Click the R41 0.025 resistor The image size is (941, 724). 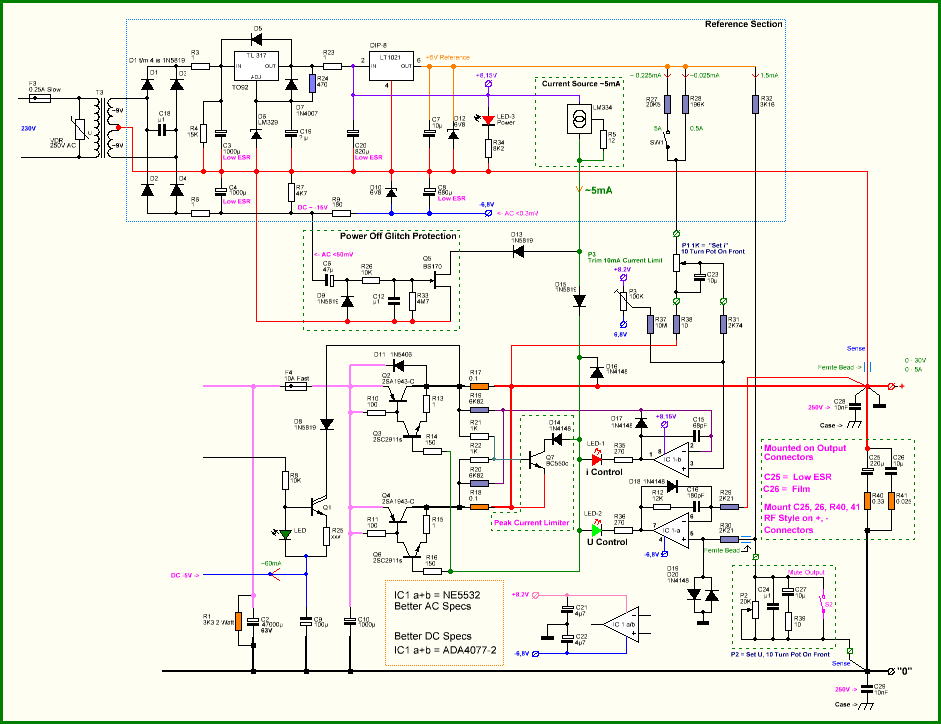coord(891,501)
